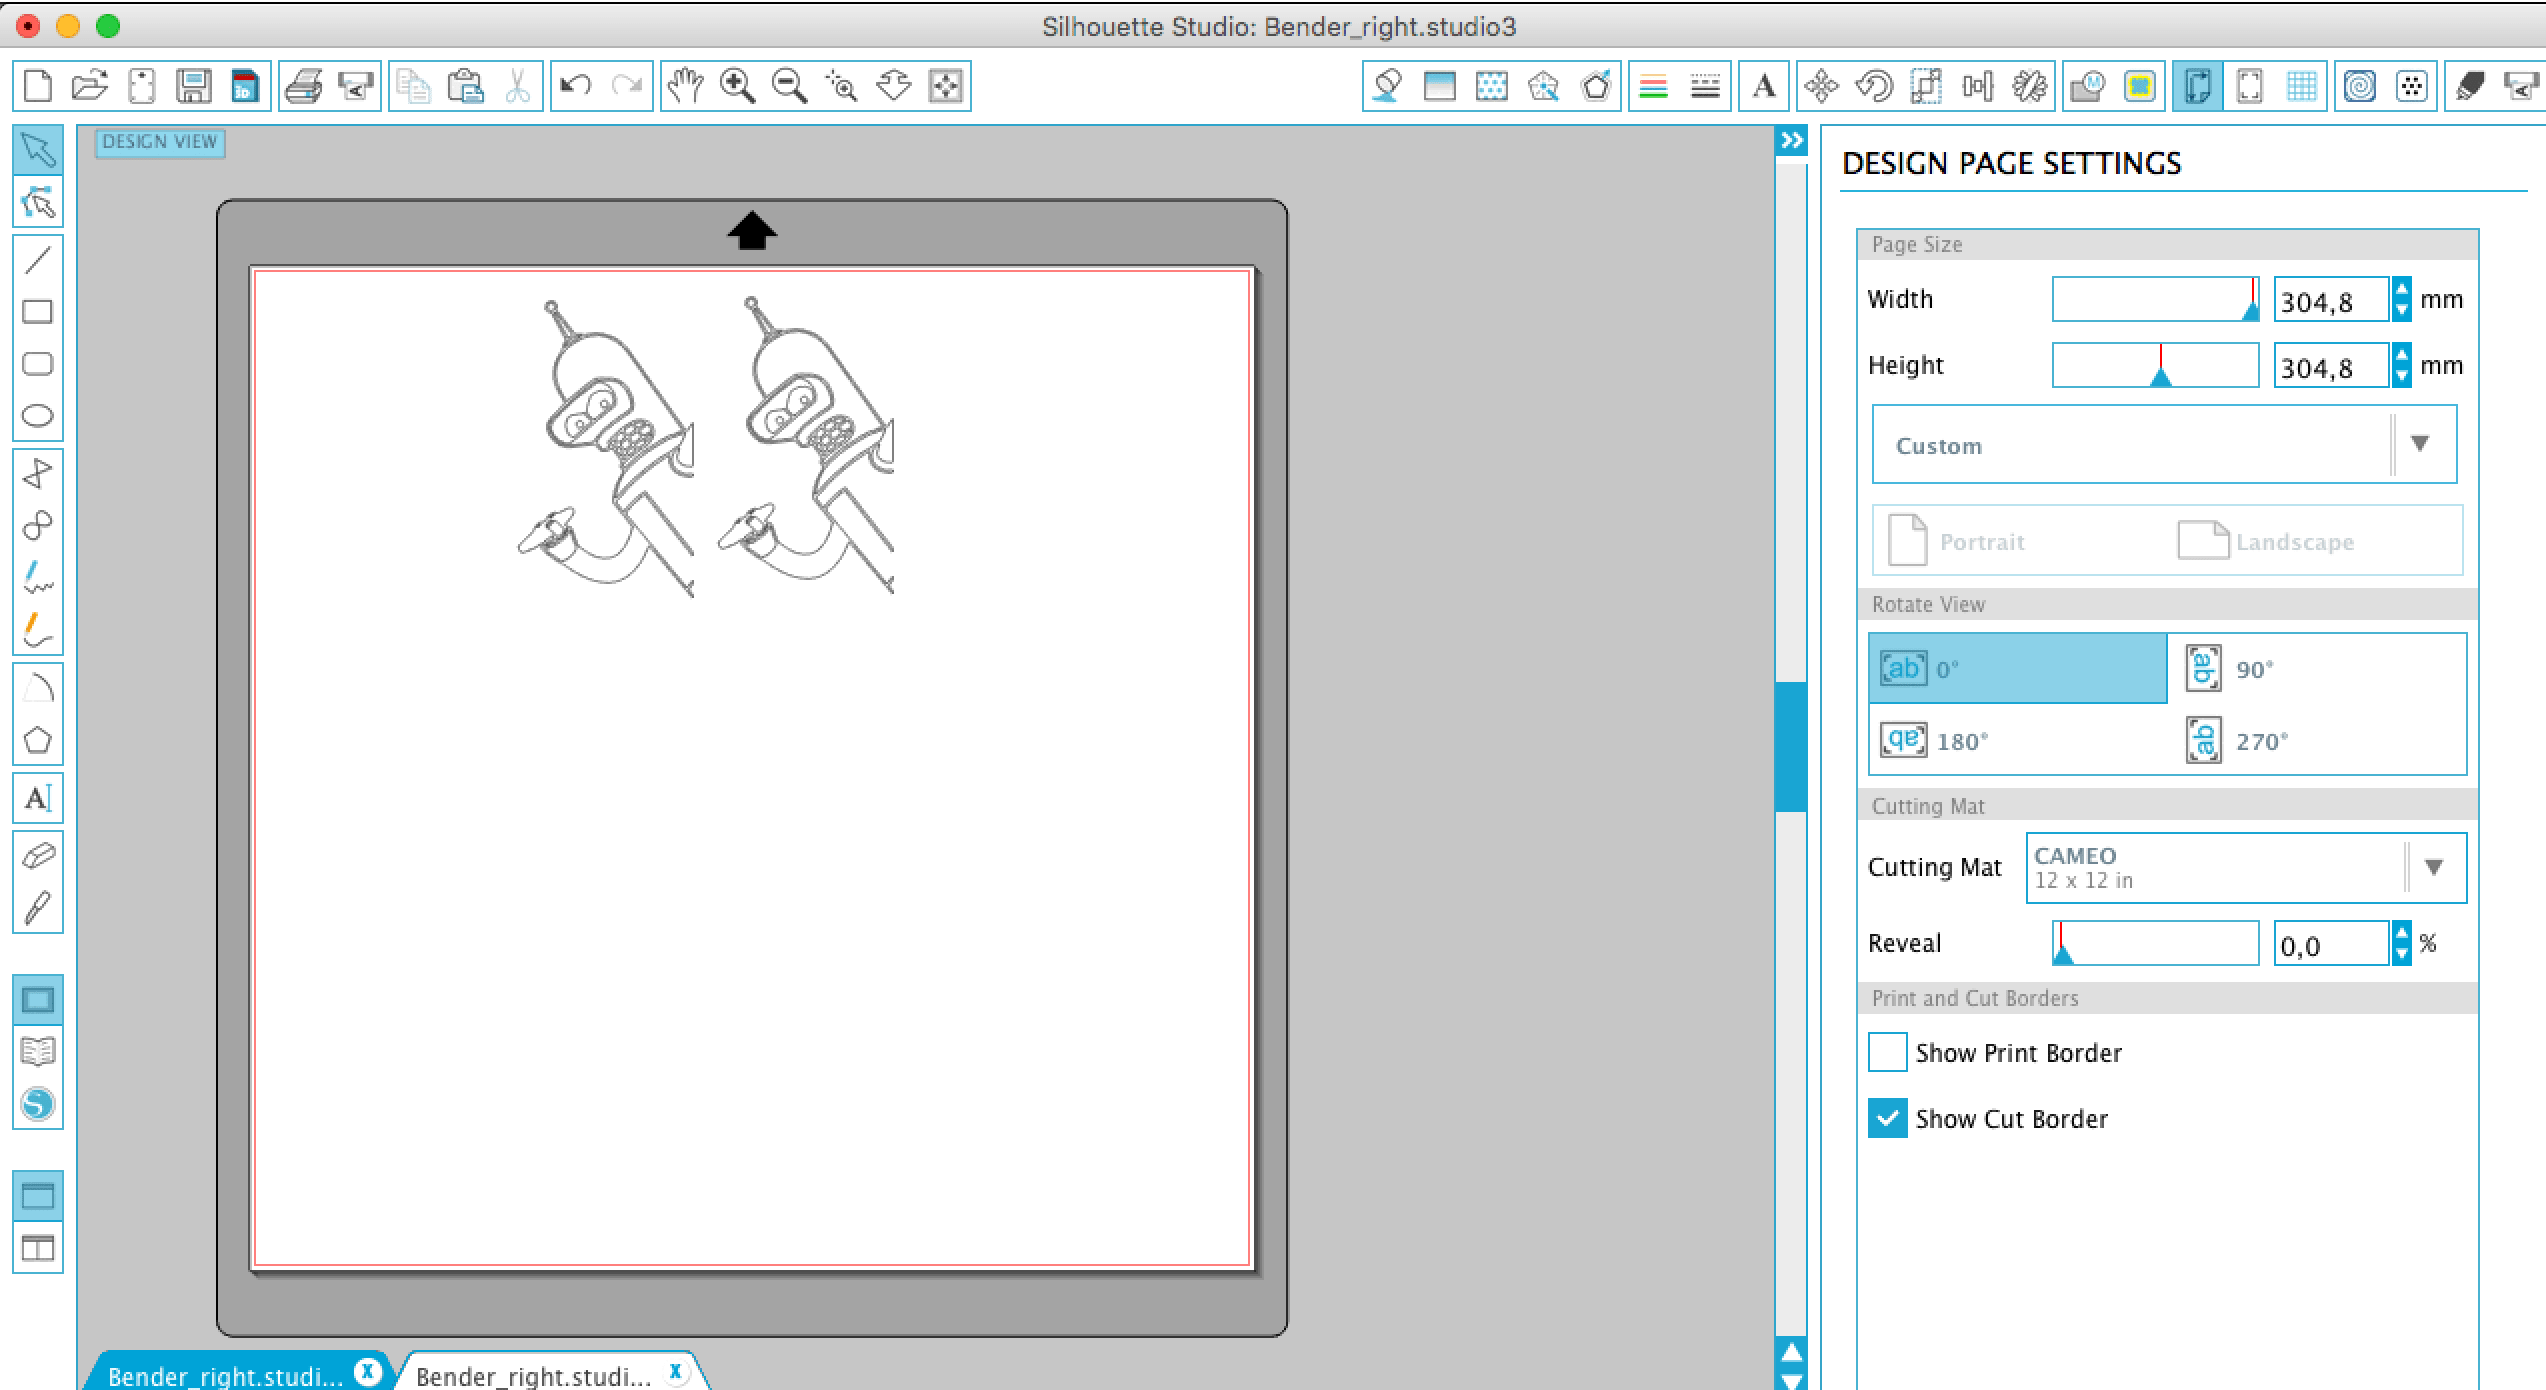Viewport: 2546px width, 1390px height.
Task: Open the Library book icon
Action: 38,1052
